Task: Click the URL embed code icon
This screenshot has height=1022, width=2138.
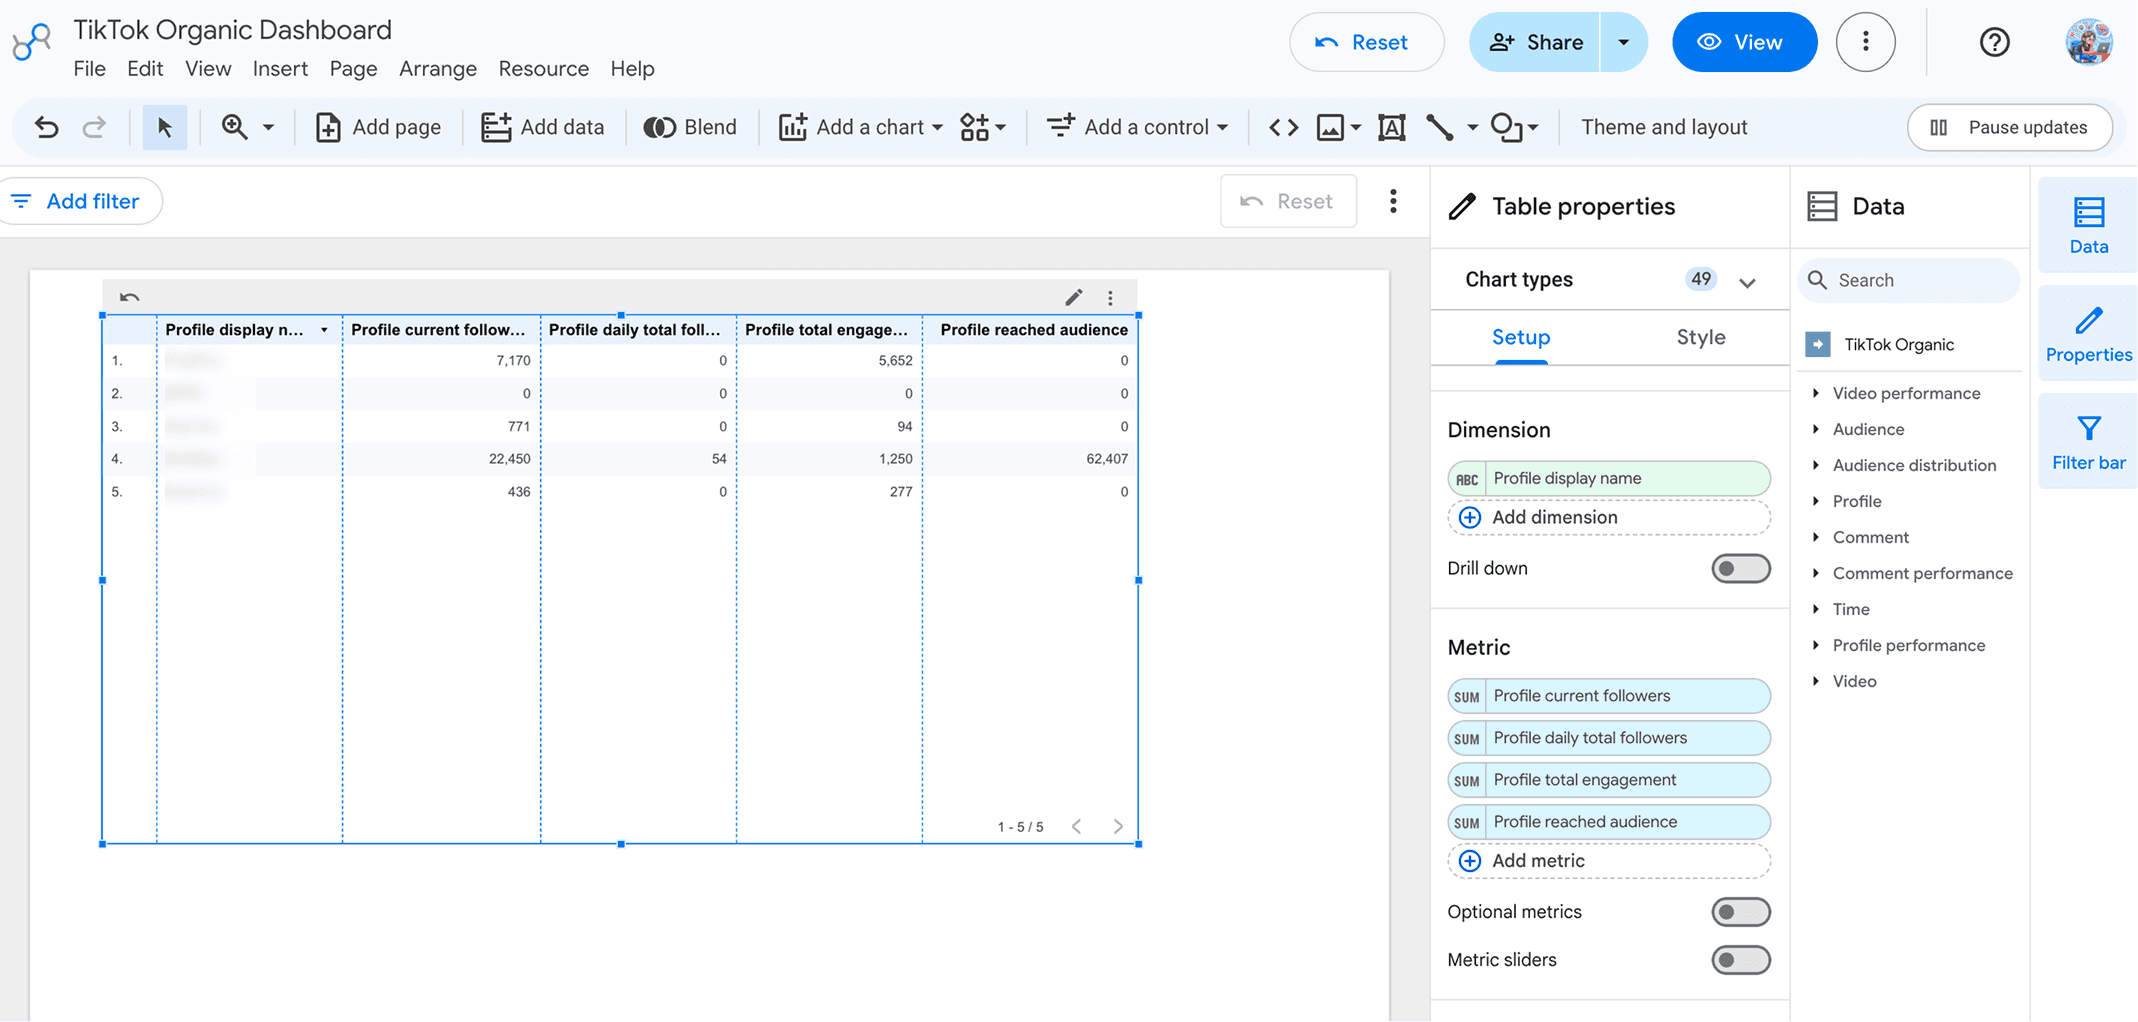Action: (1284, 127)
